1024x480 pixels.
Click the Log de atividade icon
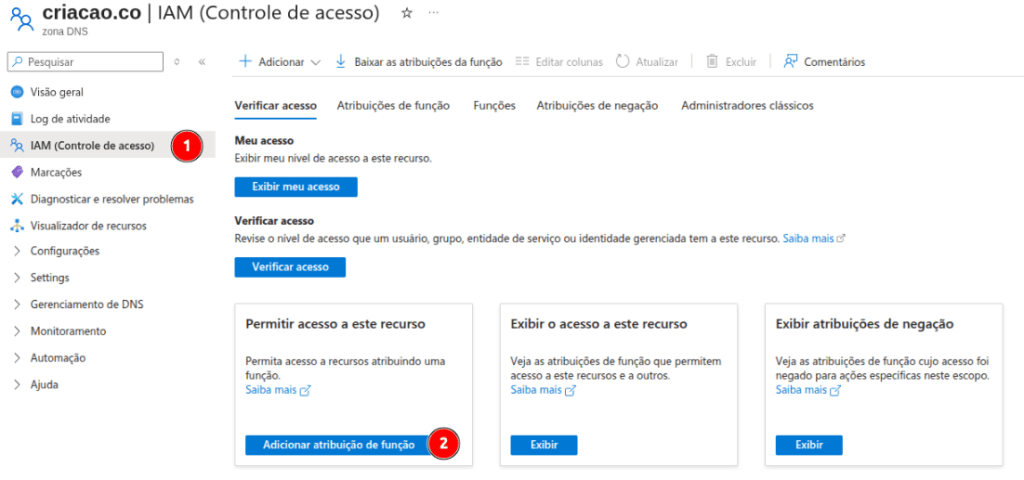[x=17, y=119]
